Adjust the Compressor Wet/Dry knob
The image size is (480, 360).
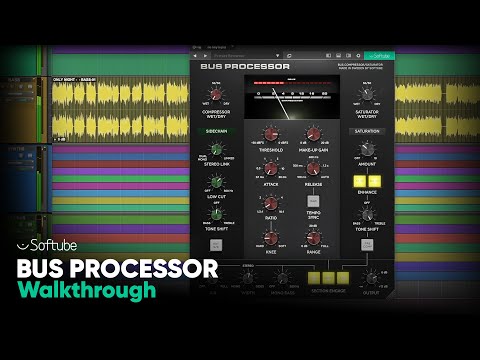pyautogui.click(x=216, y=94)
